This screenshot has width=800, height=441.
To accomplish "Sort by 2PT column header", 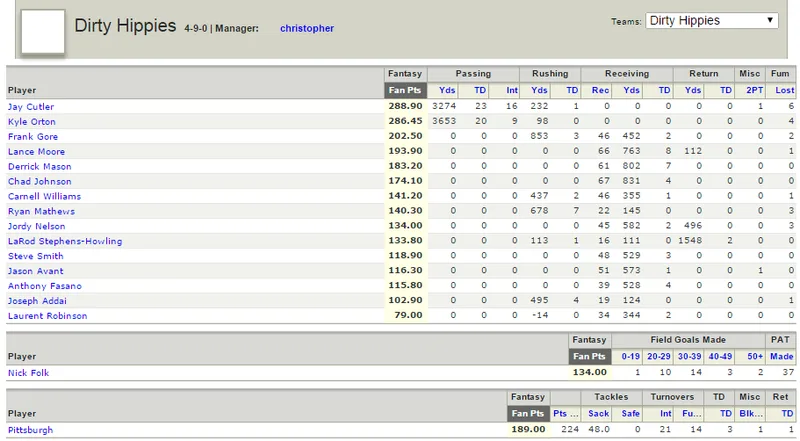I will tap(755, 90).
